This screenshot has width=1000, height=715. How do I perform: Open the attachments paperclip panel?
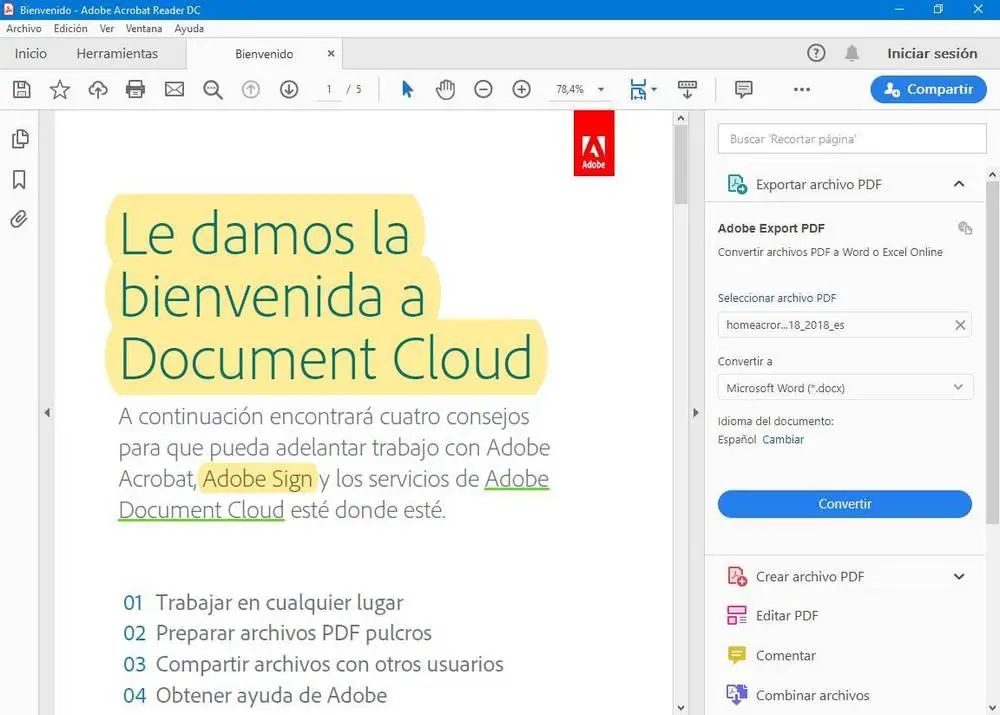[x=19, y=219]
